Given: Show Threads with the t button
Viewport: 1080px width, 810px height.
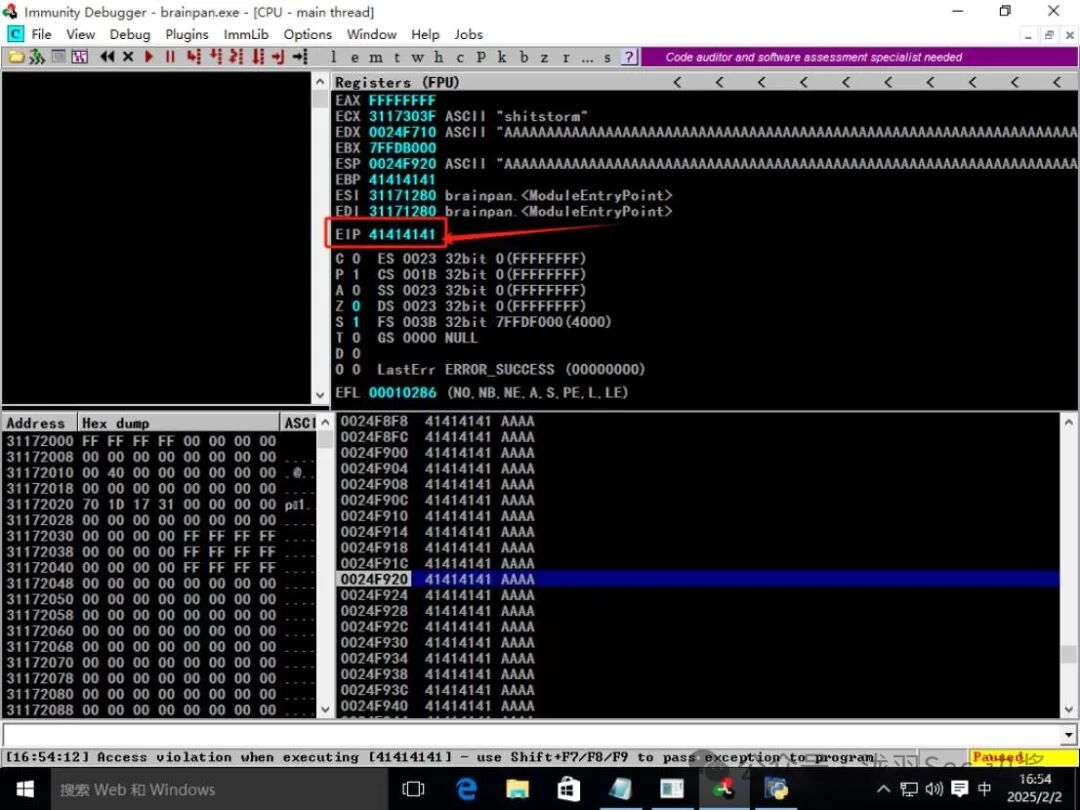Looking at the screenshot, I should (x=397, y=57).
